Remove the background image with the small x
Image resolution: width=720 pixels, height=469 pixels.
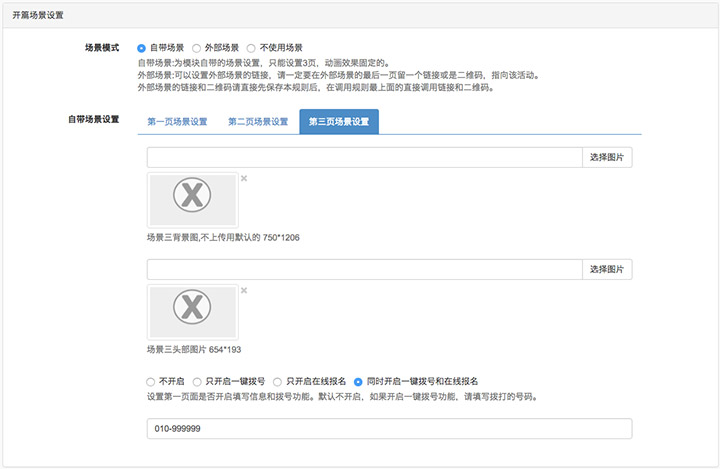click(x=244, y=178)
